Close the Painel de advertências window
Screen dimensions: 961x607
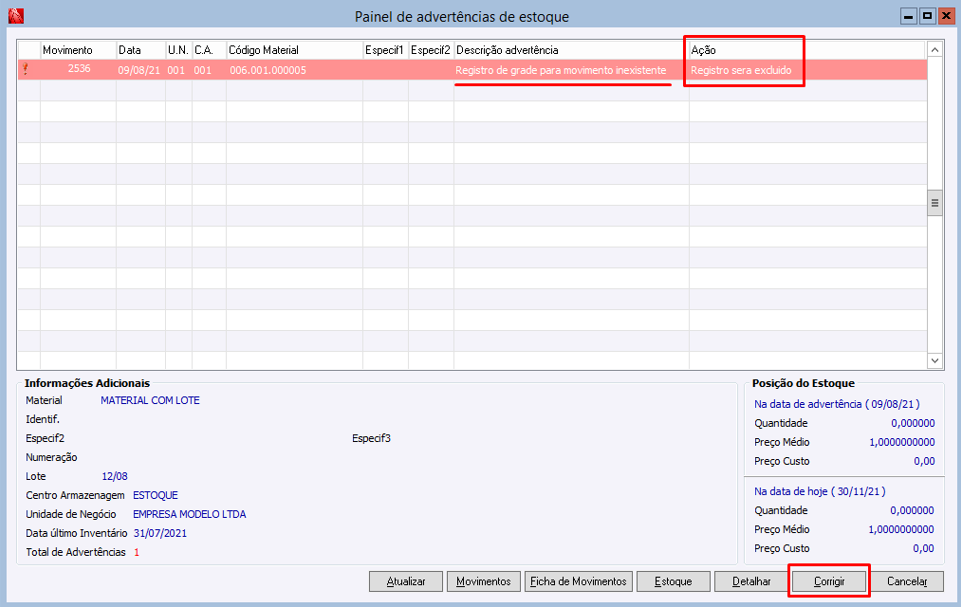[946, 16]
